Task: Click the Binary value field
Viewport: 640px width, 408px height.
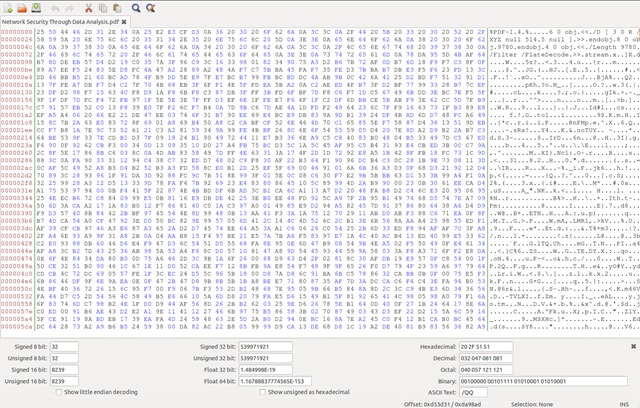Action: (543, 381)
